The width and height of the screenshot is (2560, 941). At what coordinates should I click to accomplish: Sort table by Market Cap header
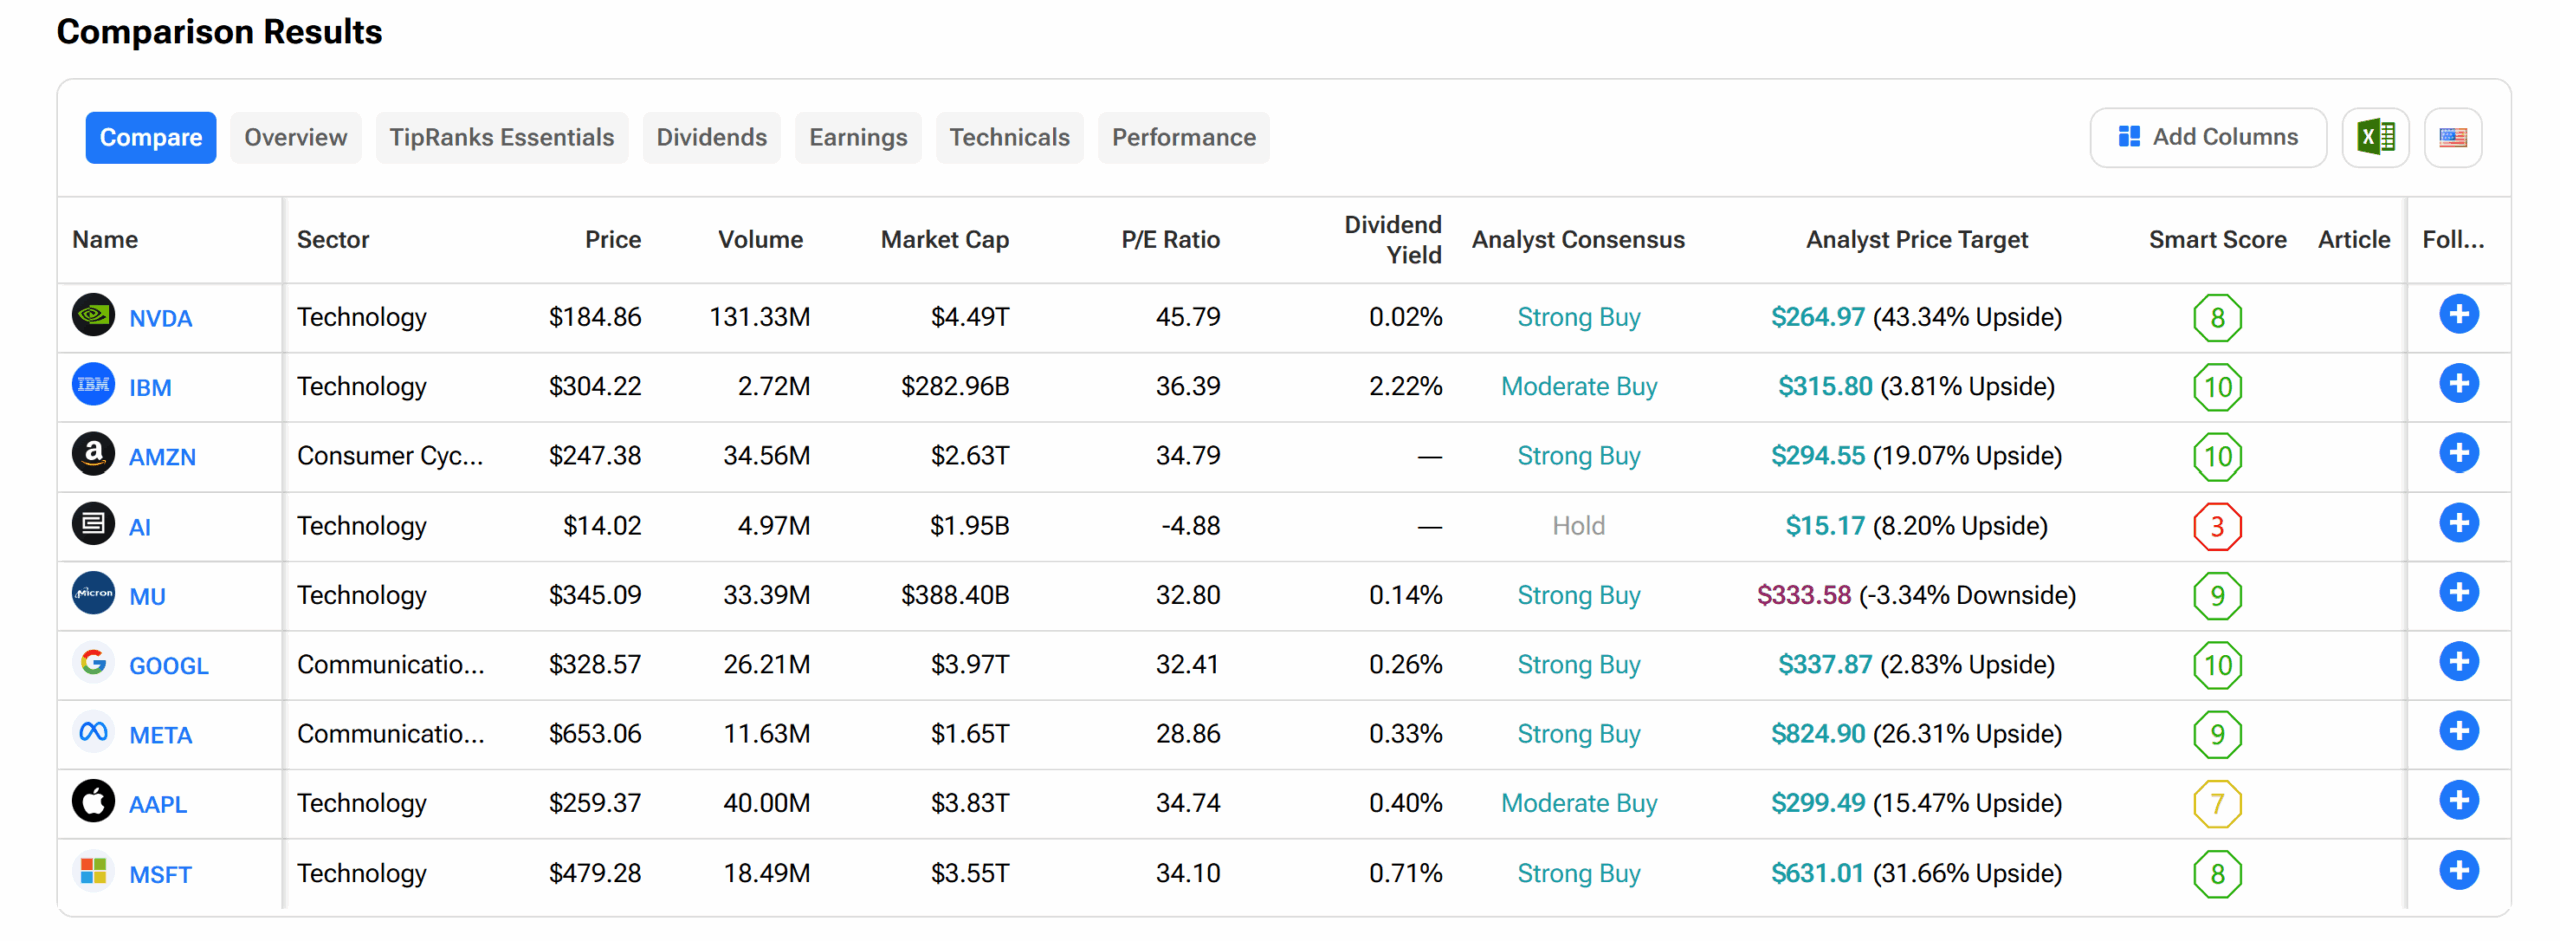pos(943,240)
